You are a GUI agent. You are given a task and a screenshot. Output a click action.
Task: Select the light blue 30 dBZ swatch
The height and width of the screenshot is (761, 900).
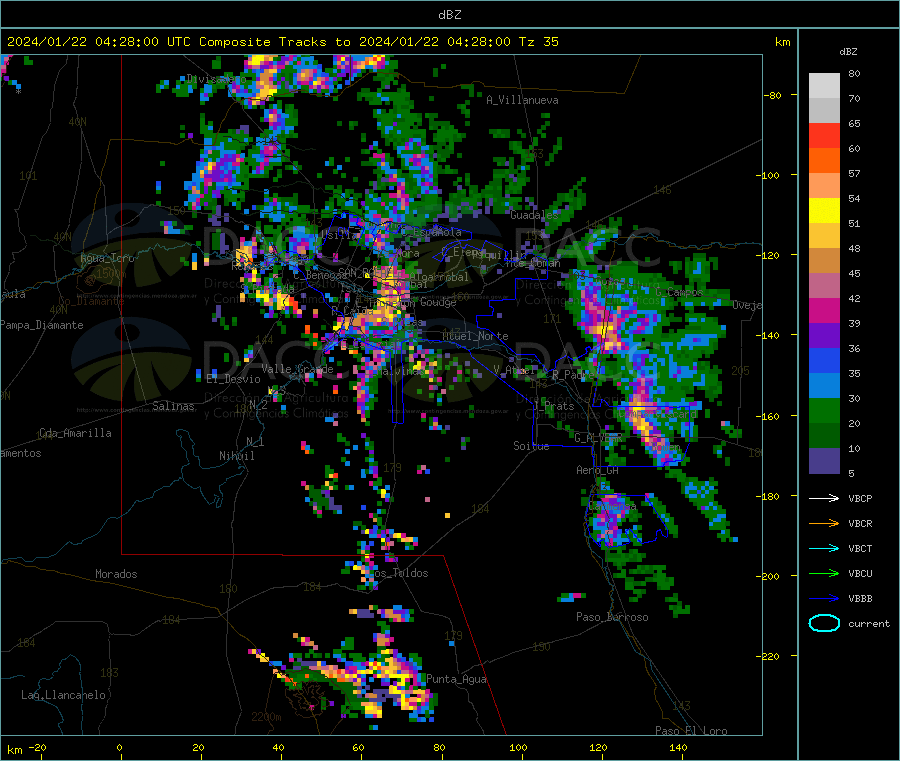tap(824, 386)
